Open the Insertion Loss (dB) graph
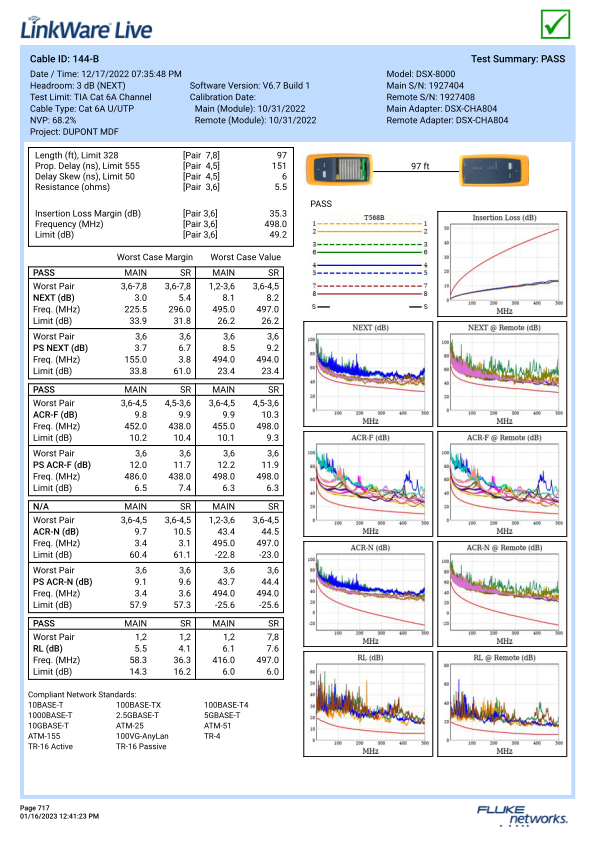Image resolution: width=595 pixels, height=841 pixels. (502, 264)
